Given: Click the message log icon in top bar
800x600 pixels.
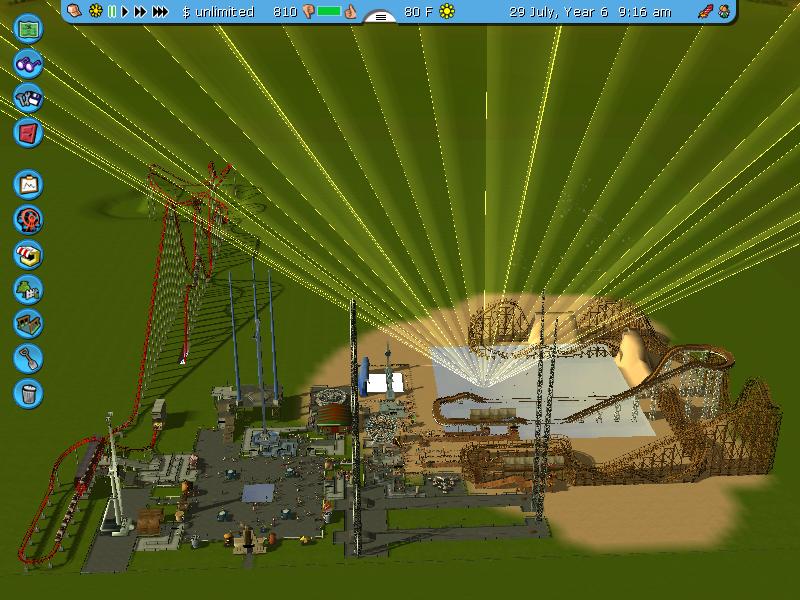Looking at the screenshot, I should coord(74,11).
